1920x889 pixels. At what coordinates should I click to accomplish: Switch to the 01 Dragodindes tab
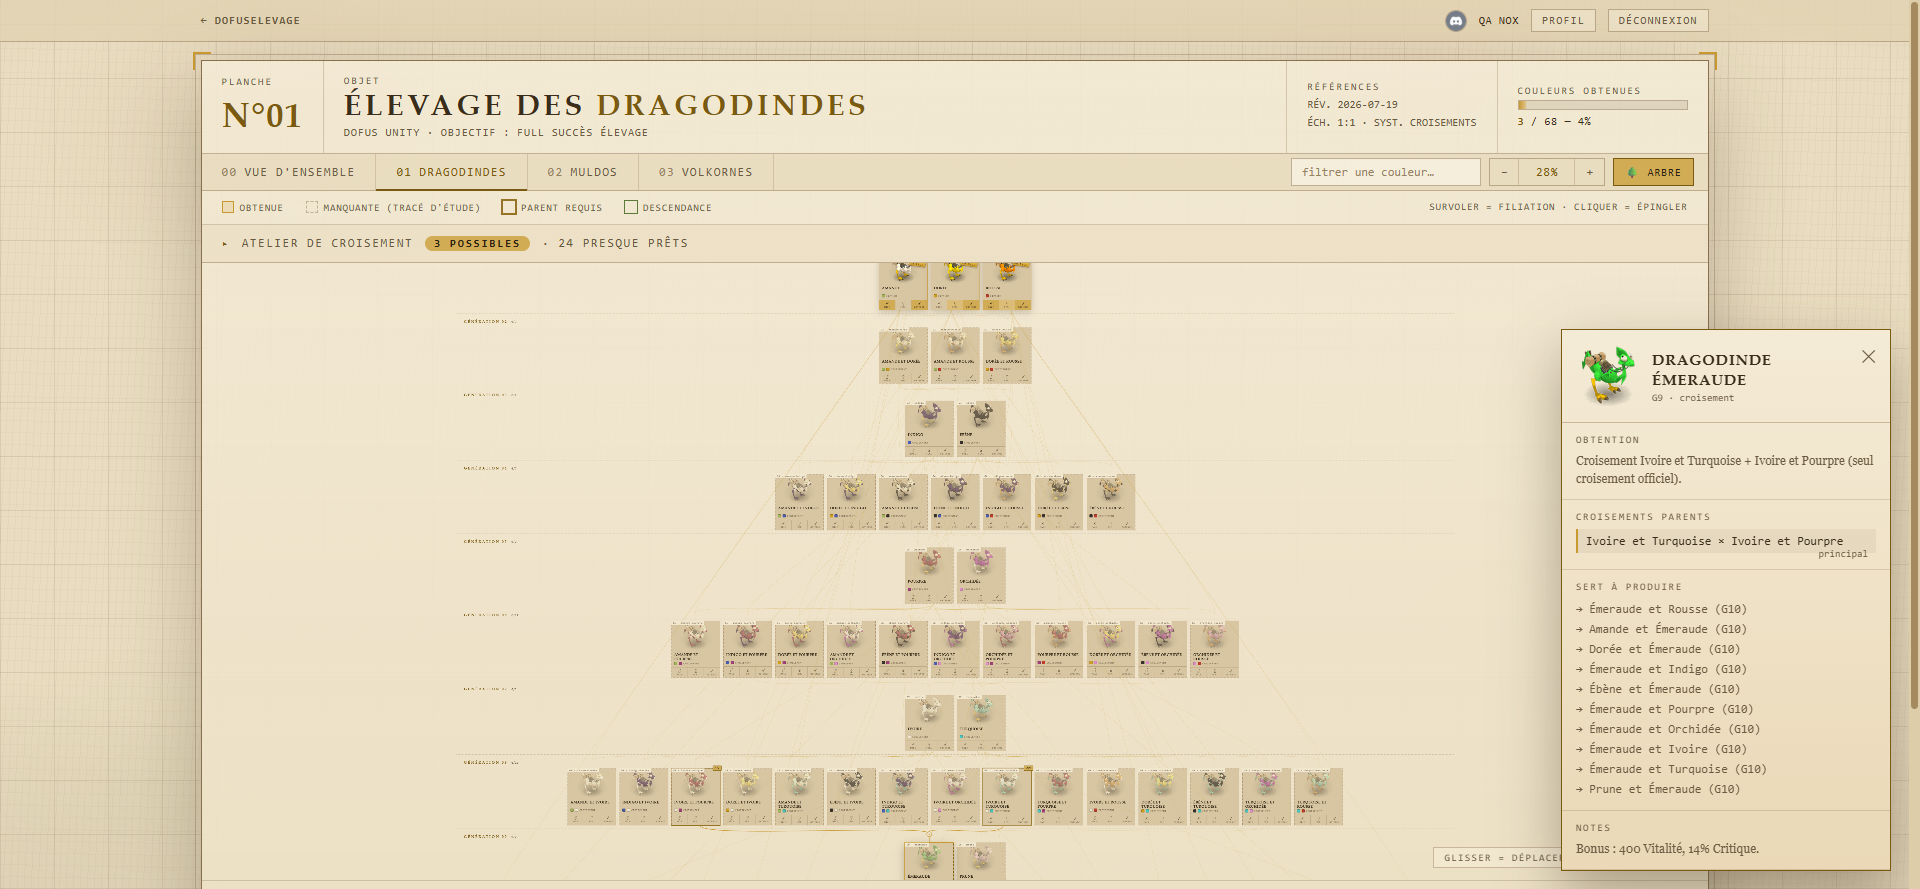[451, 172]
